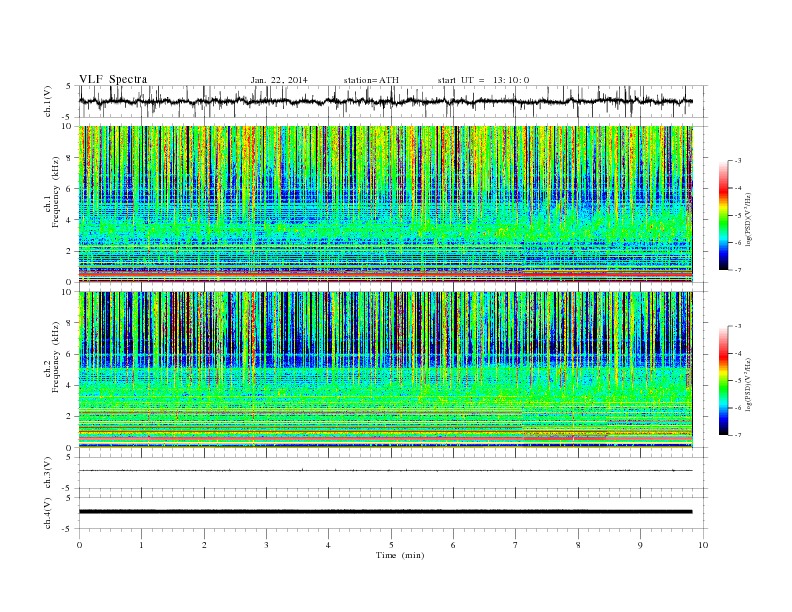Click the time axis tick label '3'

click(266, 545)
